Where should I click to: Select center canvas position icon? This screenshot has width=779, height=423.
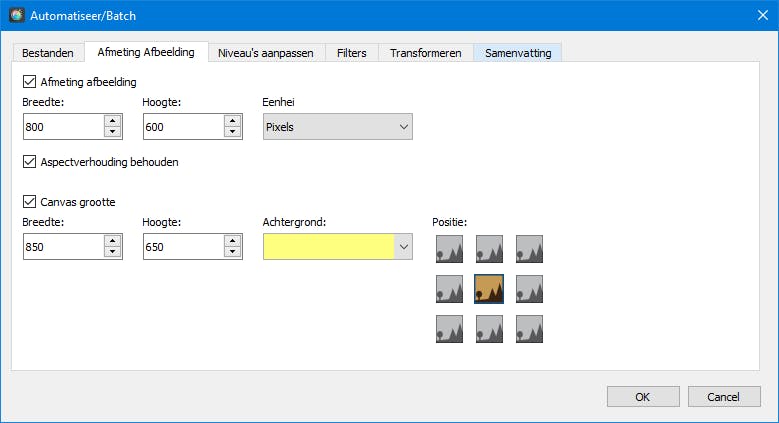pyautogui.click(x=489, y=289)
